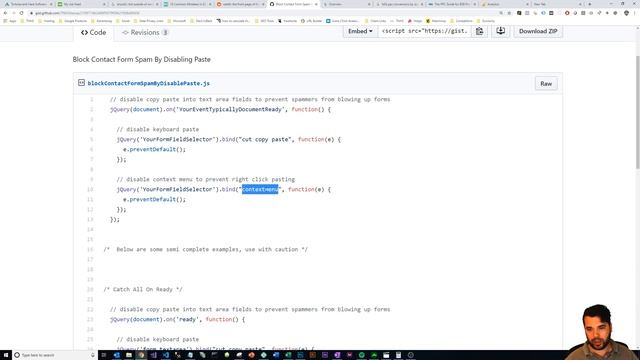Screen dimensions: 640x360
Task: Click the file icon beside blockContactFormSpamByDisablePaste.js
Action: [x=81, y=83]
